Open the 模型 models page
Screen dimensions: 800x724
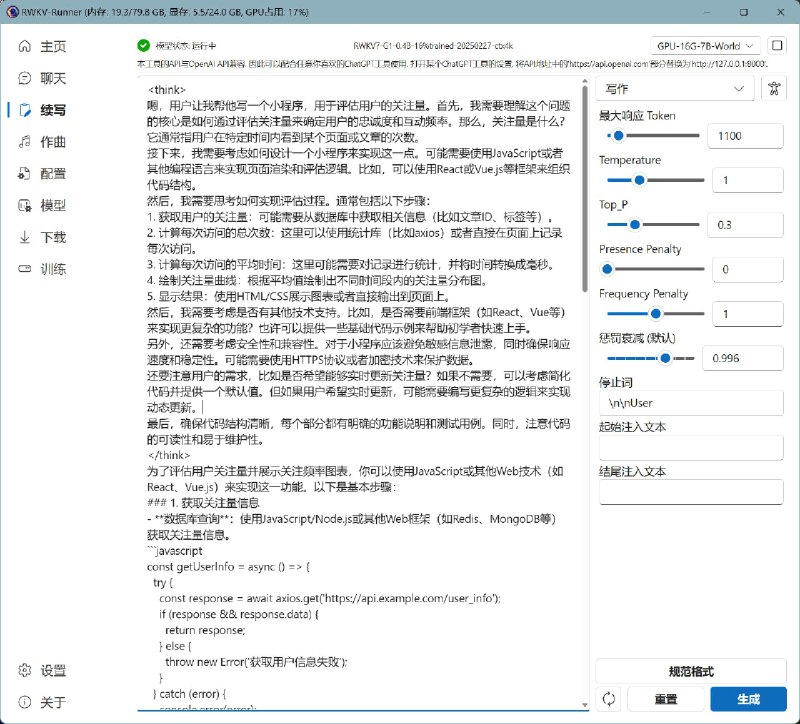click(x=43, y=205)
